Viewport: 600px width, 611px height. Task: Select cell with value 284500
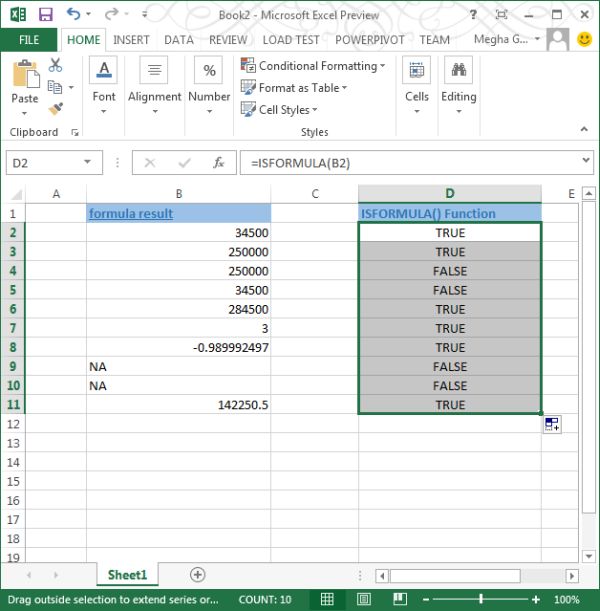coord(178,309)
